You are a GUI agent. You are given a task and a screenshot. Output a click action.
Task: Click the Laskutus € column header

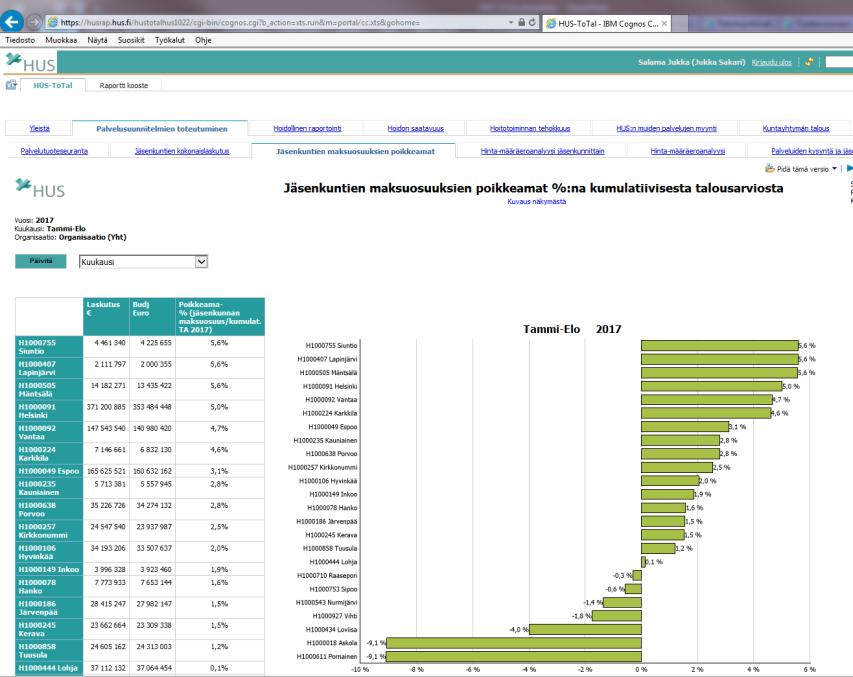pos(106,317)
